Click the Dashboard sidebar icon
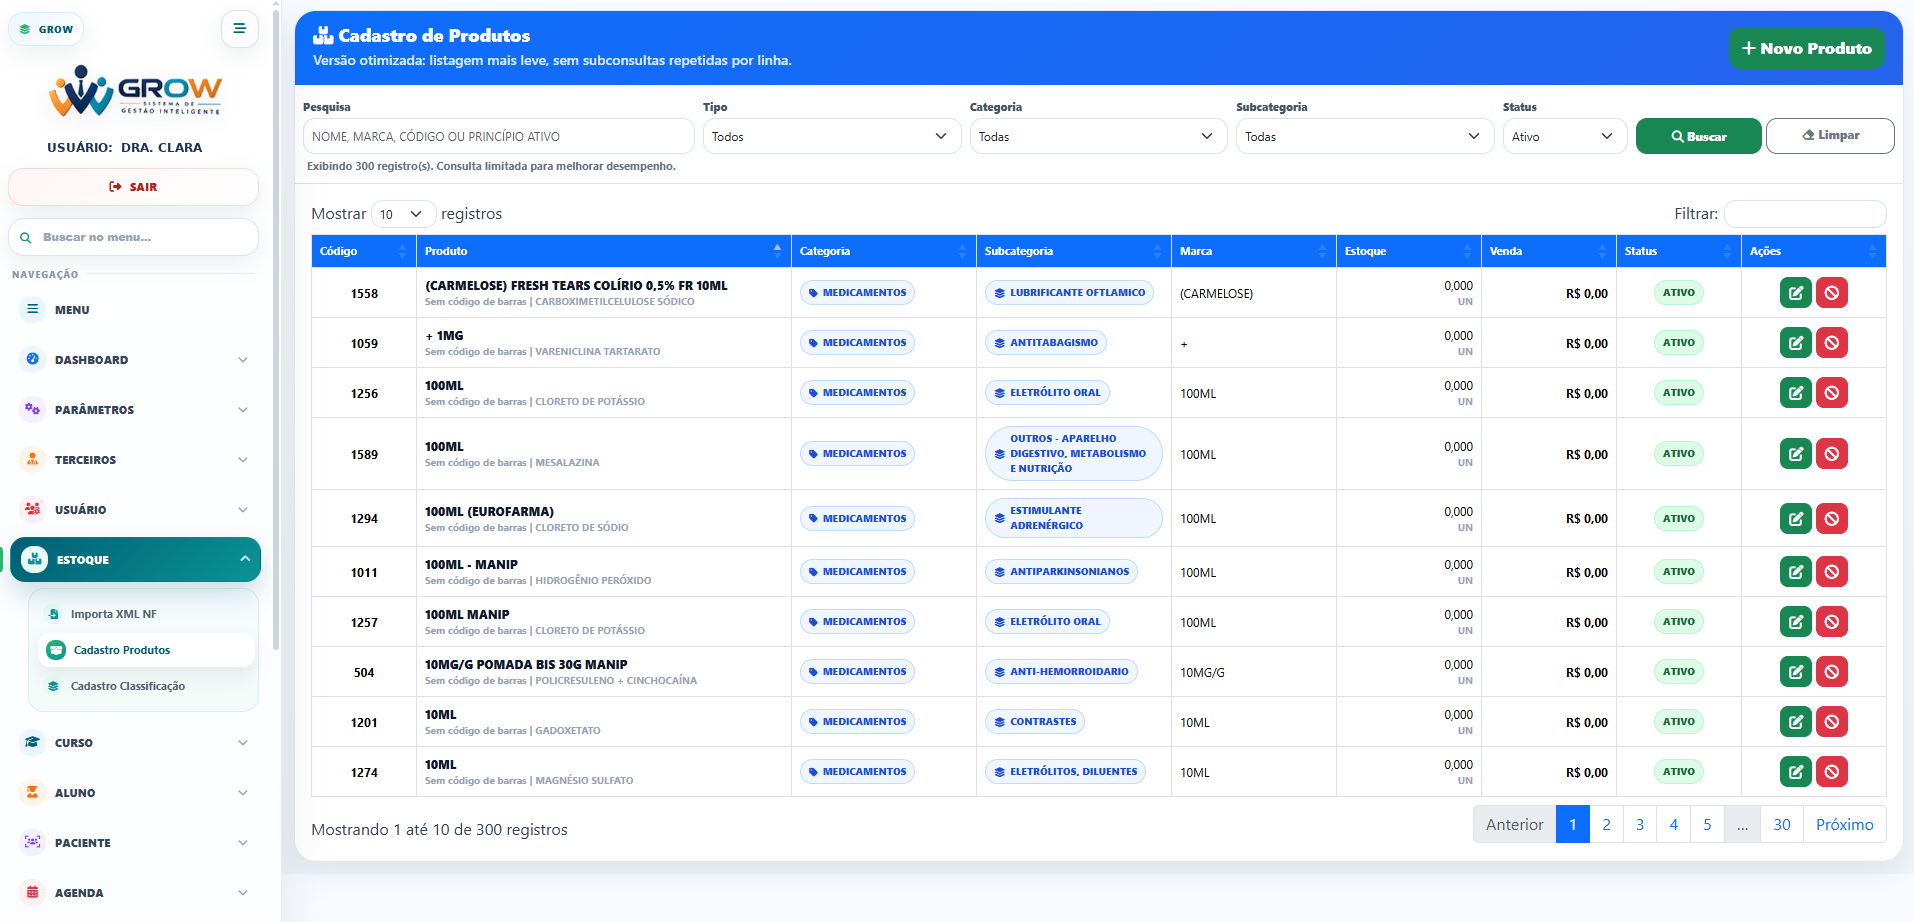 pyautogui.click(x=33, y=359)
